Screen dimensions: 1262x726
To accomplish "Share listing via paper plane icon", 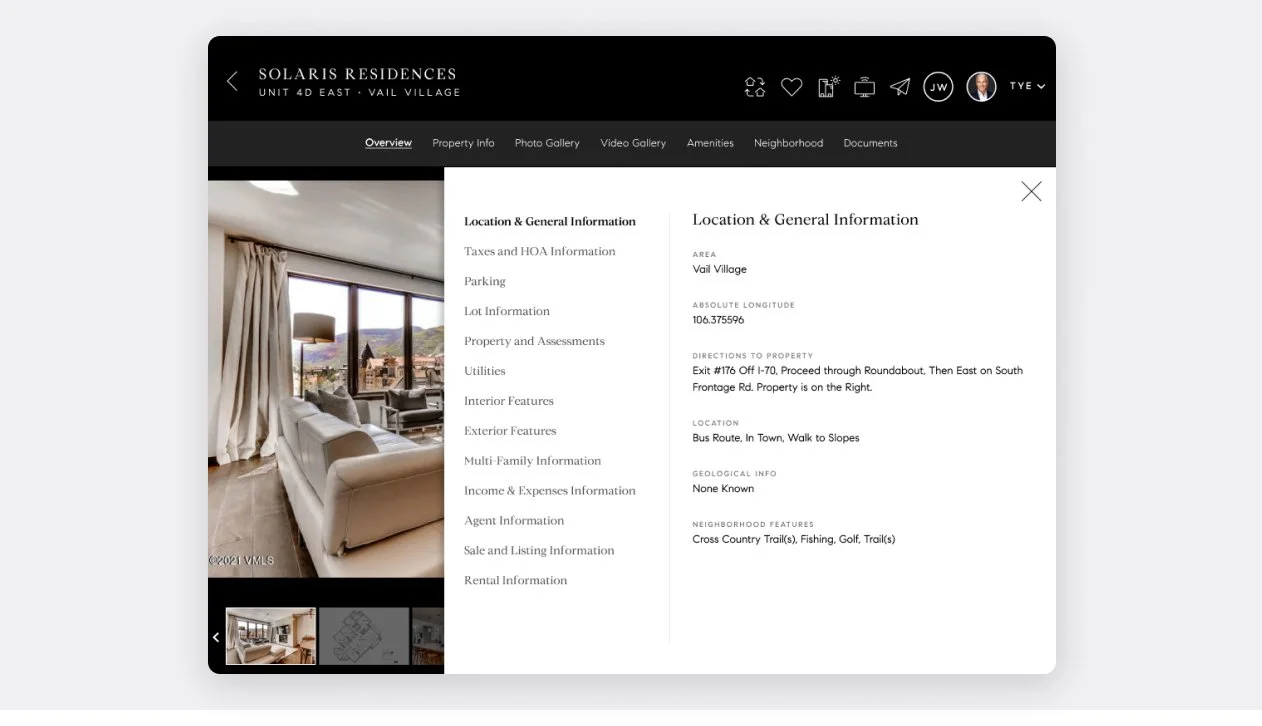I will coord(901,87).
